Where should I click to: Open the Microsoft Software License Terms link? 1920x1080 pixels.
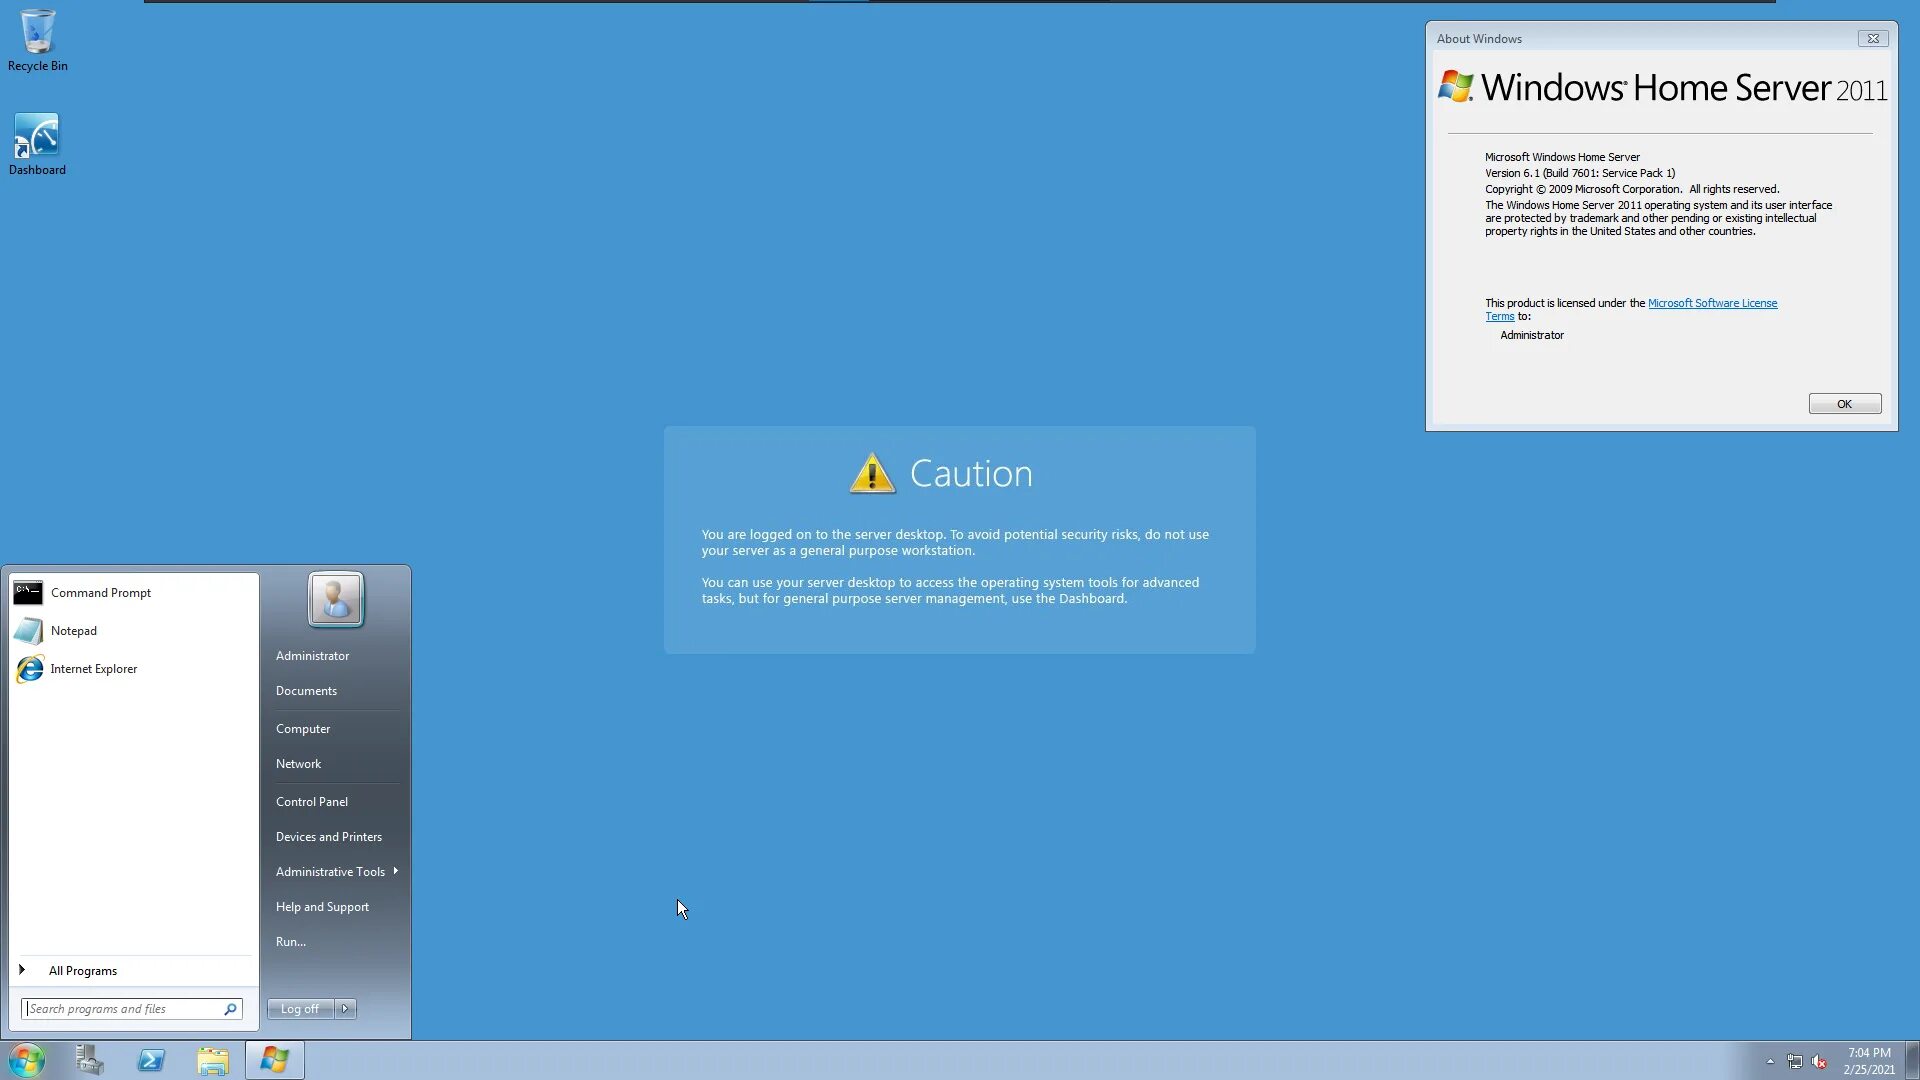[x=1712, y=303]
